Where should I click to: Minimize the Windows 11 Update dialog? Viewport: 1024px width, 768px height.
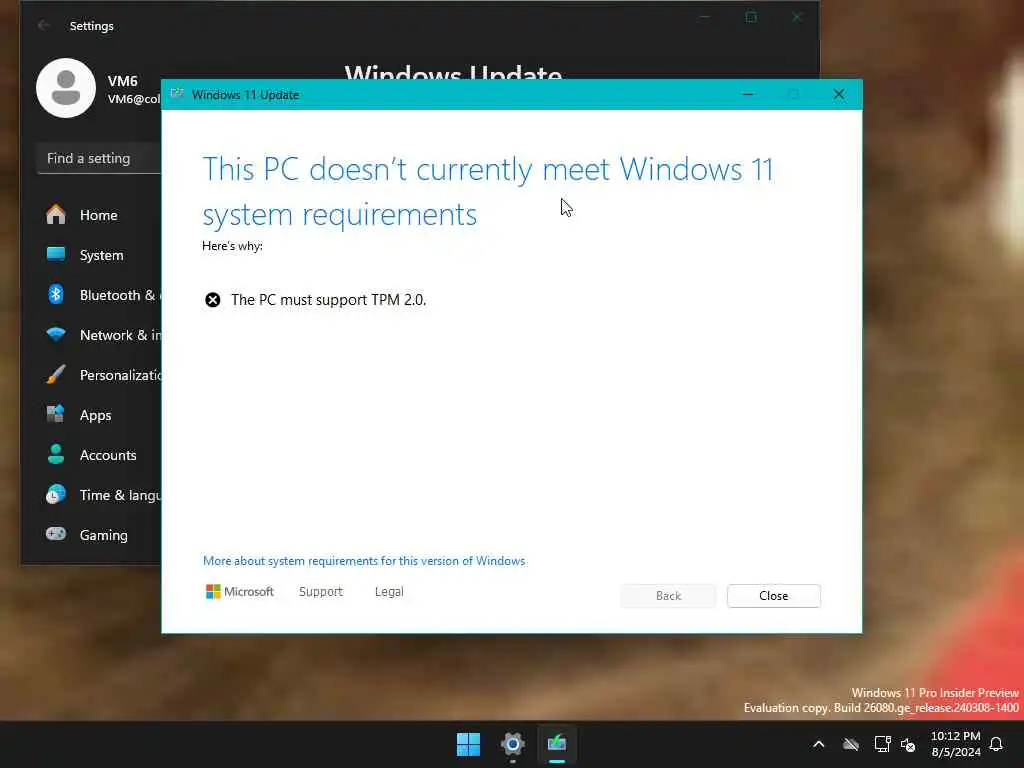(x=748, y=95)
